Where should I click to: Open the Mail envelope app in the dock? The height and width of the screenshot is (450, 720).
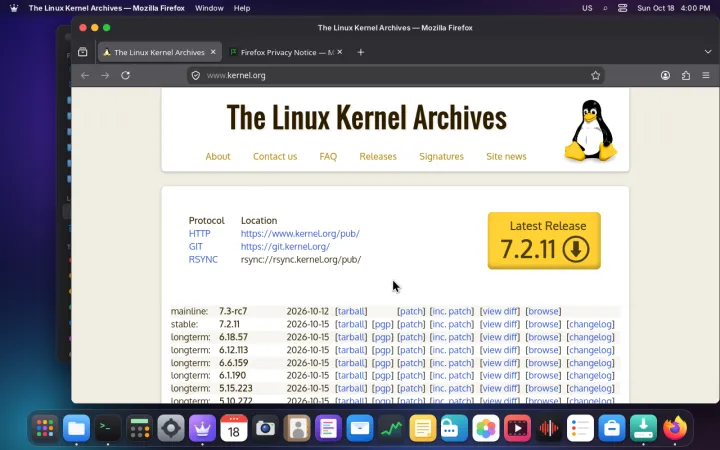point(360,428)
